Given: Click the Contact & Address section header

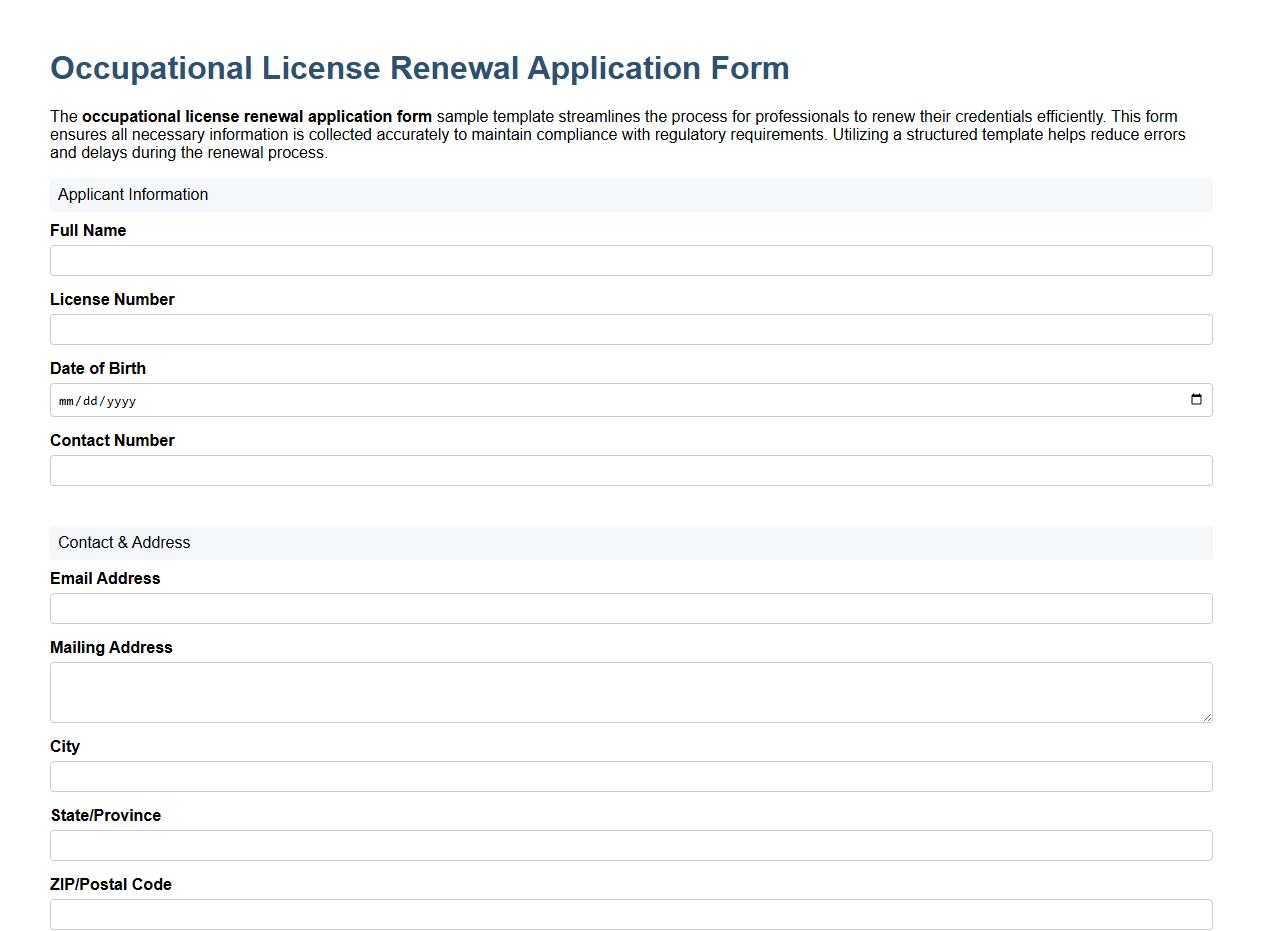Looking at the screenshot, I should point(124,542).
